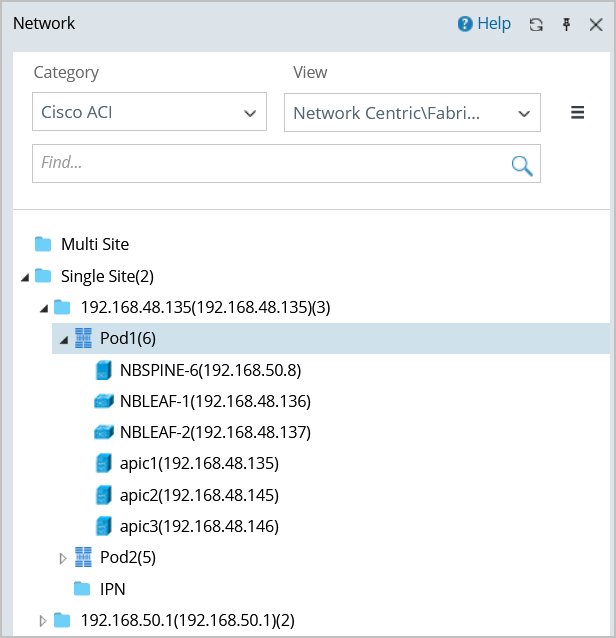
Task: Click the NBLEAF-1 leaf switch icon
Action: click(x=103, y=402)
